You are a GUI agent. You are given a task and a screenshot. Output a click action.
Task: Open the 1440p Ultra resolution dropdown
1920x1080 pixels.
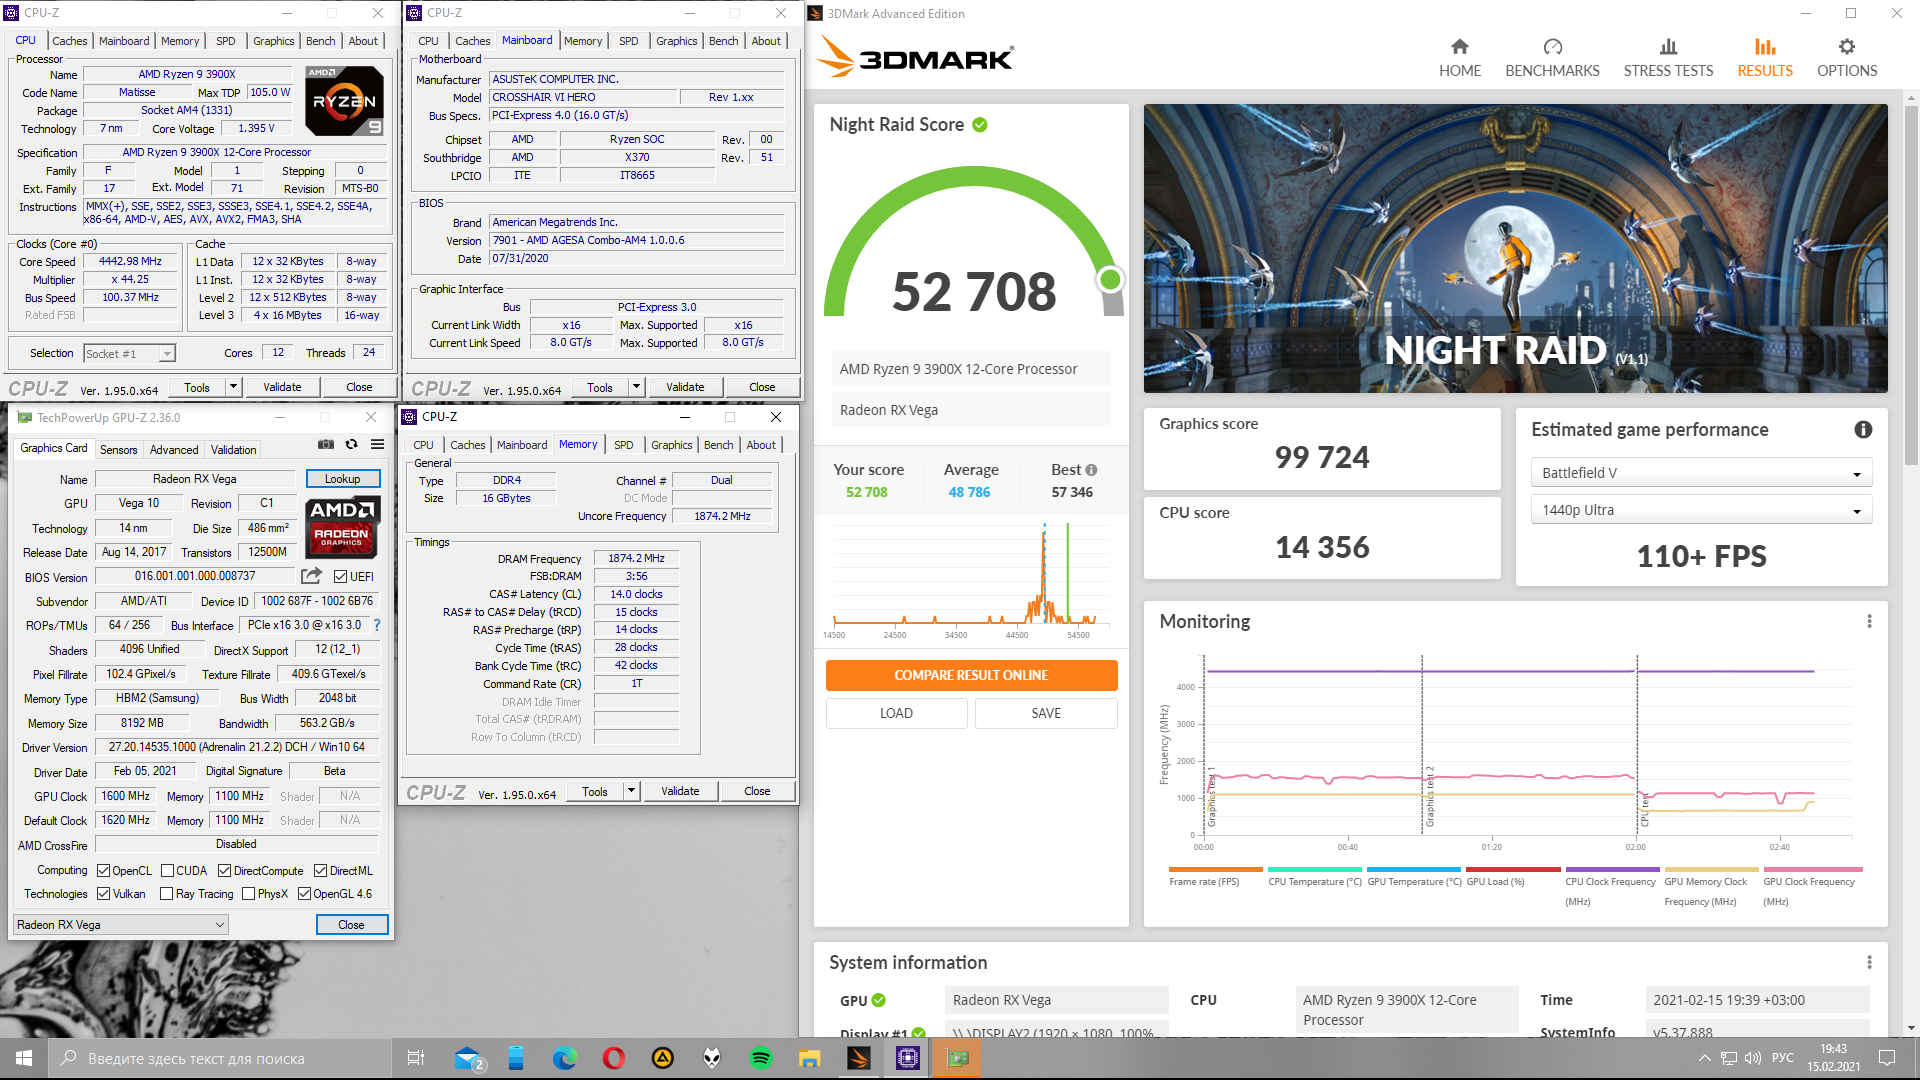[x=1701, y=510]
